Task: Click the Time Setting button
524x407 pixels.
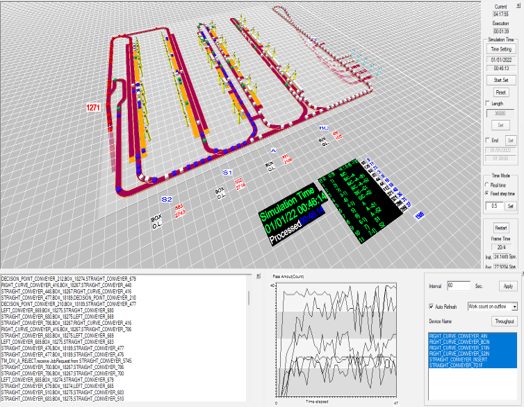Action: [501, 49]
